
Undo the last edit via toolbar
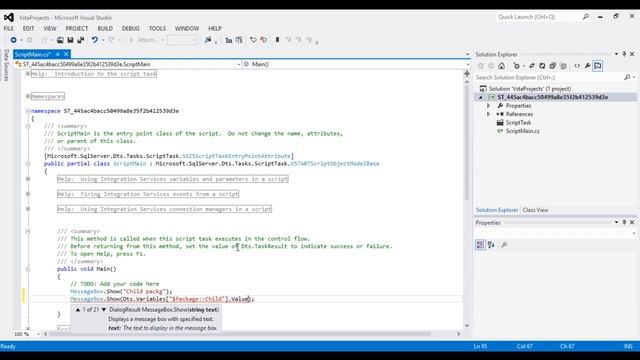[95, 40]
